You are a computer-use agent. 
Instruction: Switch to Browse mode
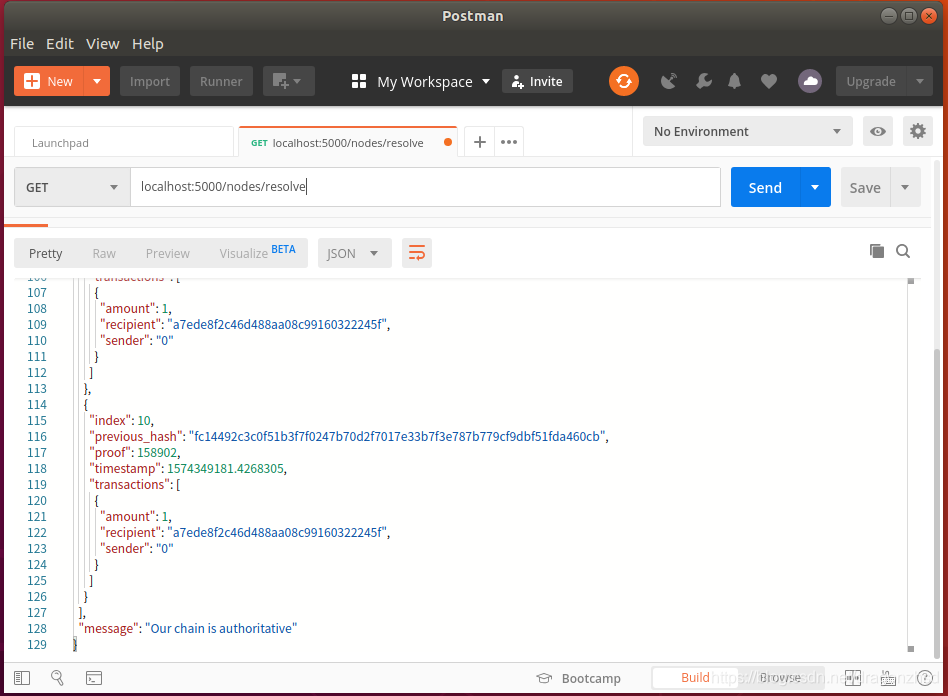(780, 677)
